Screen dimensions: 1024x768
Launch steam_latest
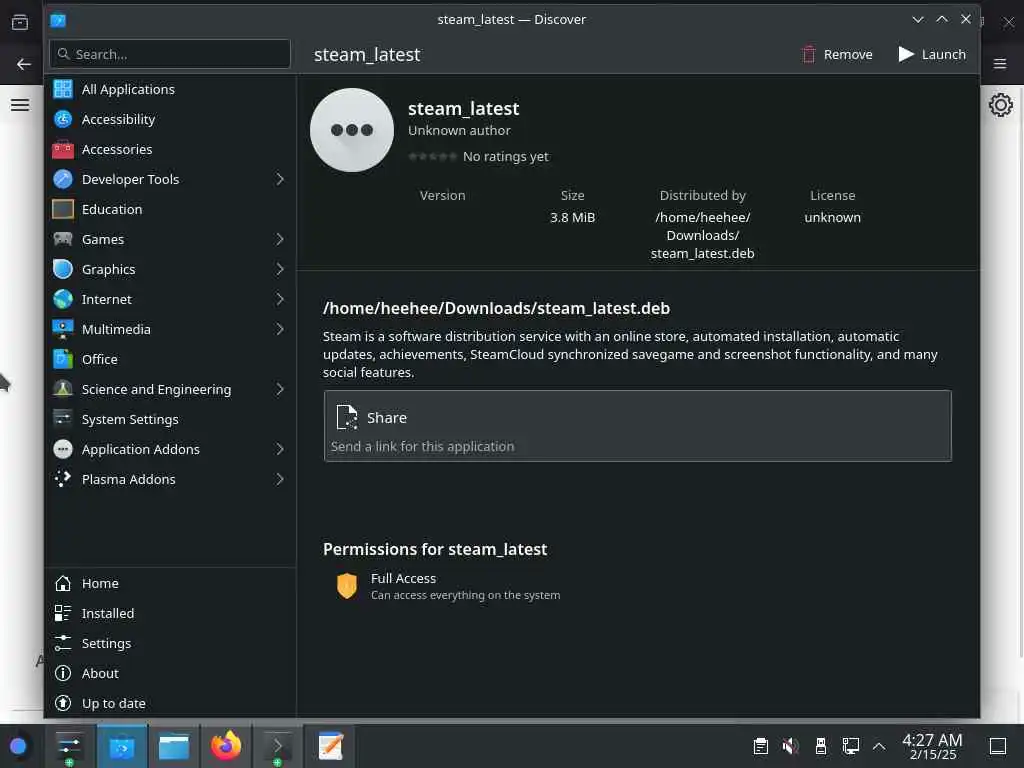[x=932, y=54]
